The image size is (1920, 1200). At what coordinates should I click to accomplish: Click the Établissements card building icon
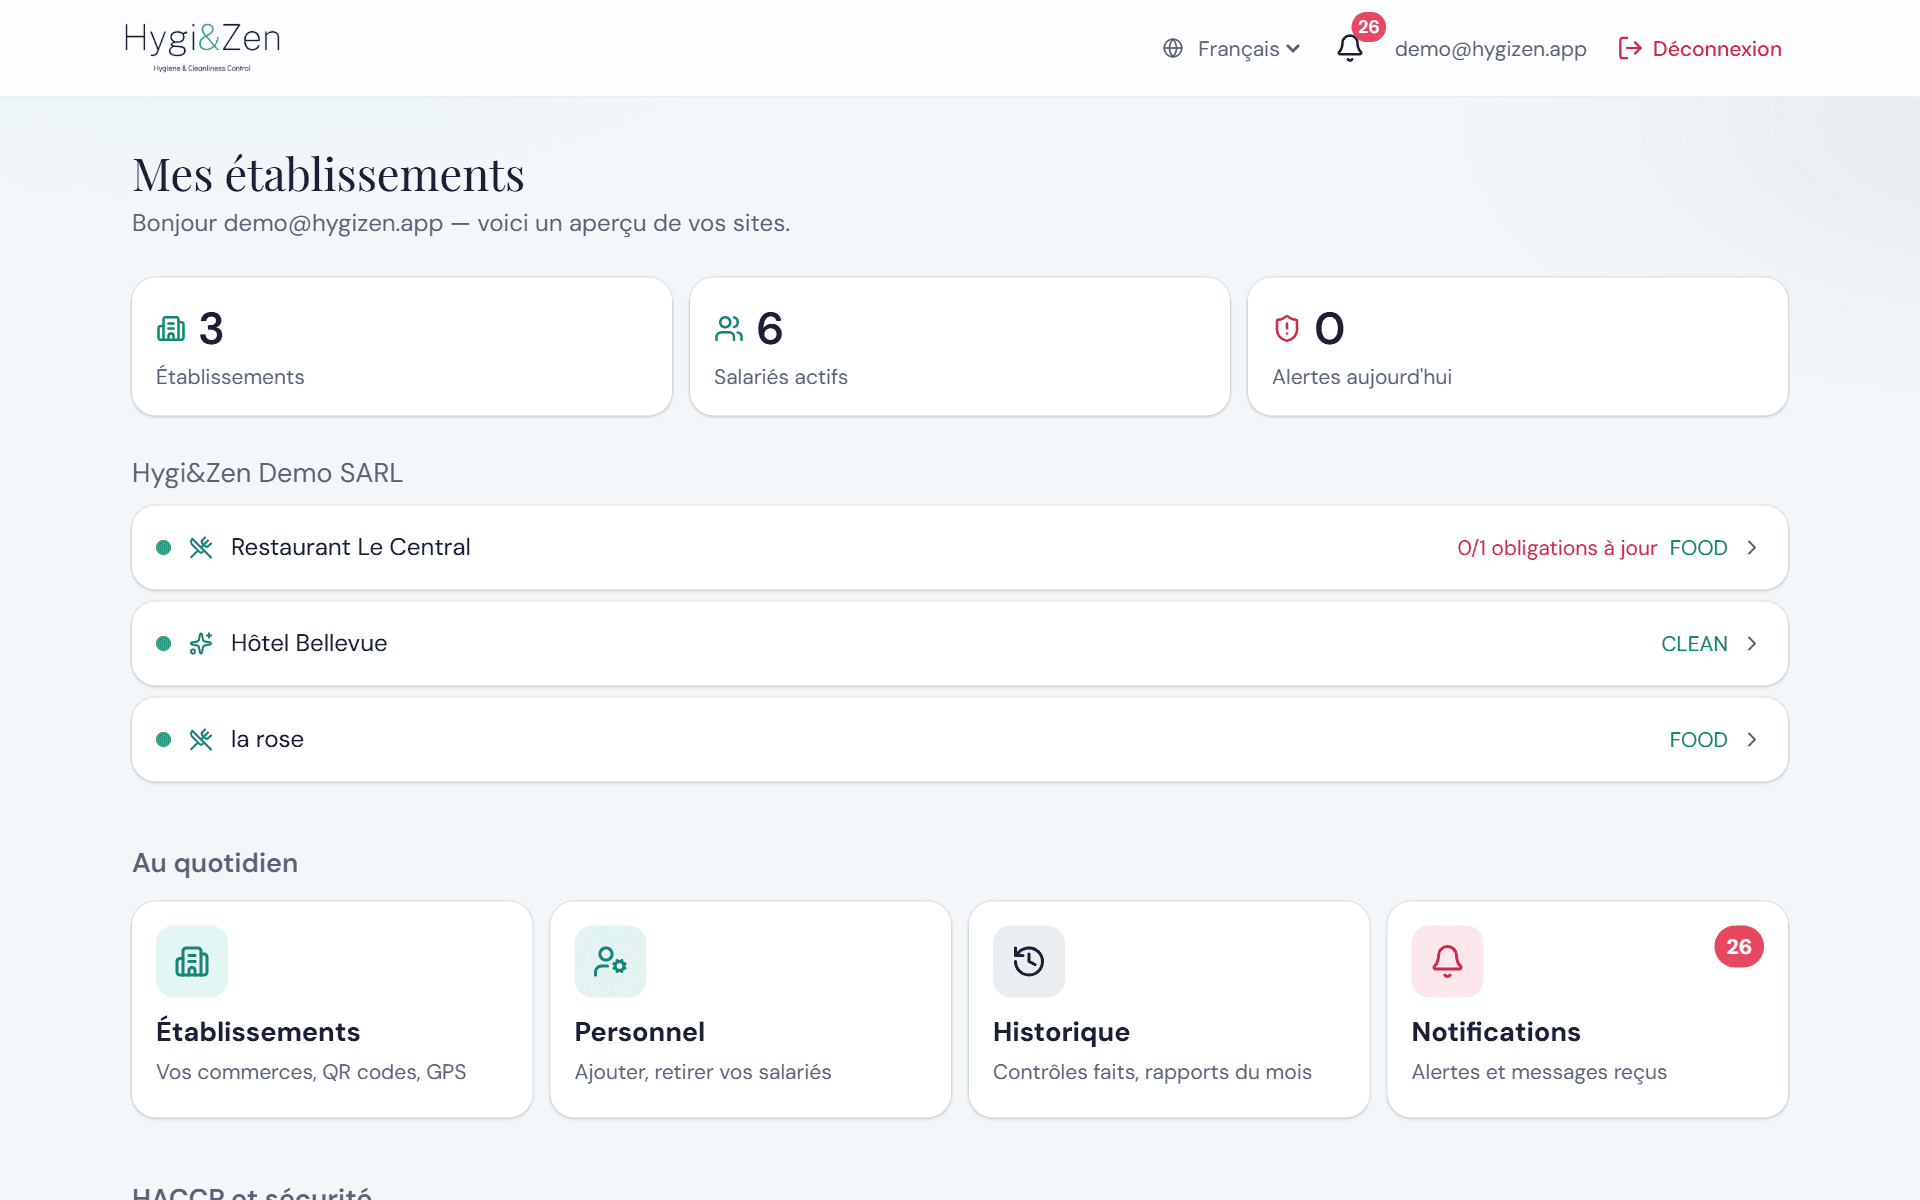pyautogui.click(x=192, y=961)
